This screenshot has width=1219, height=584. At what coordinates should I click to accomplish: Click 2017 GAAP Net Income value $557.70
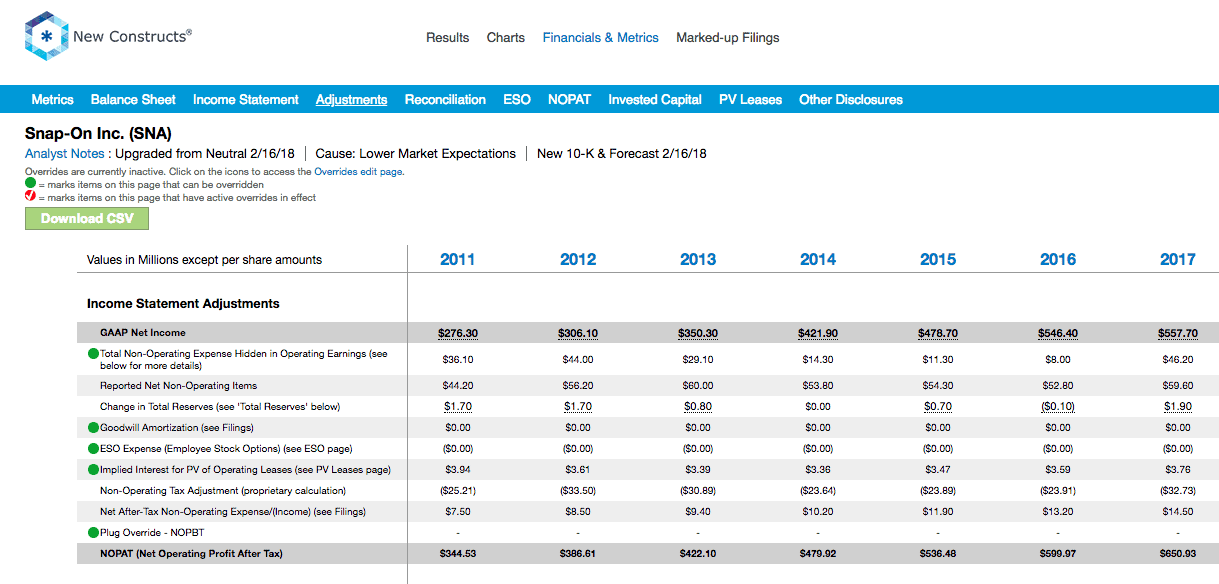point(1178,333)
